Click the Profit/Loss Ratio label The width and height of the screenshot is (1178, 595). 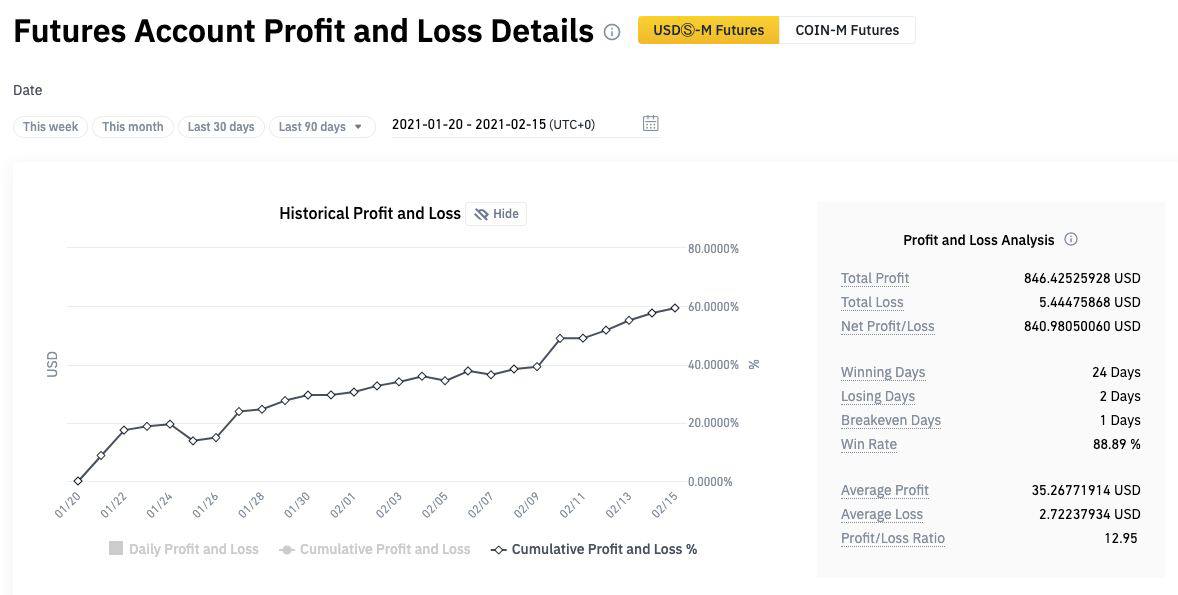coord(893,538)
